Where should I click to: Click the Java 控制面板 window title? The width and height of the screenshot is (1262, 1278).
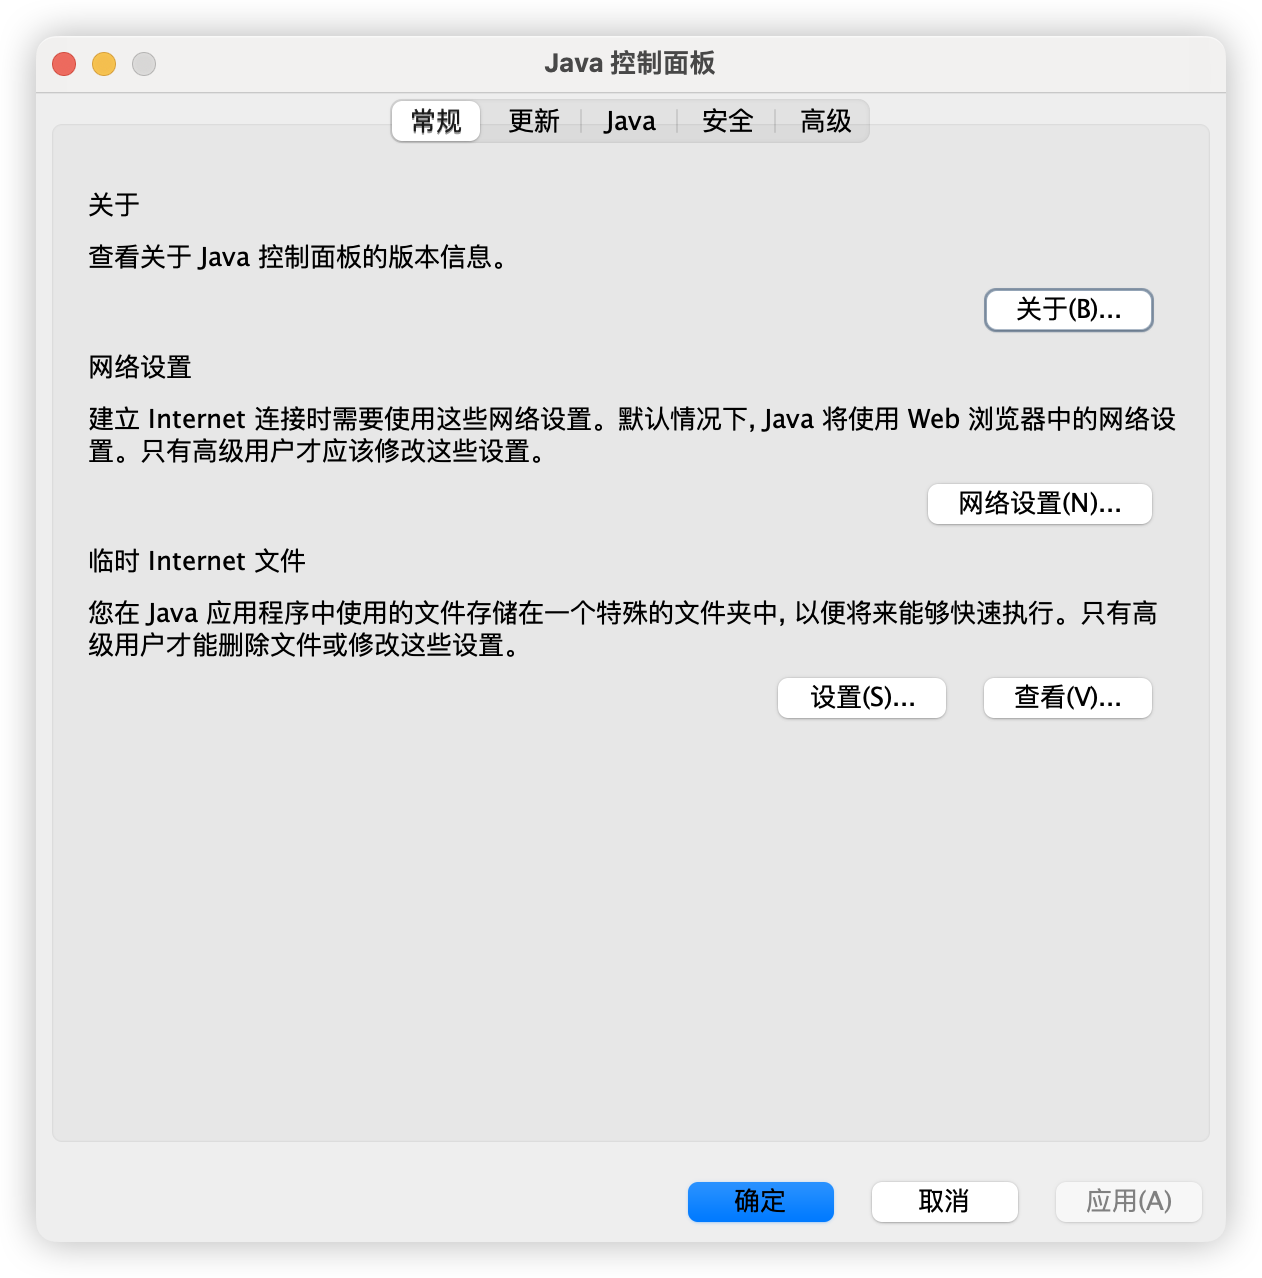(630, 63)
